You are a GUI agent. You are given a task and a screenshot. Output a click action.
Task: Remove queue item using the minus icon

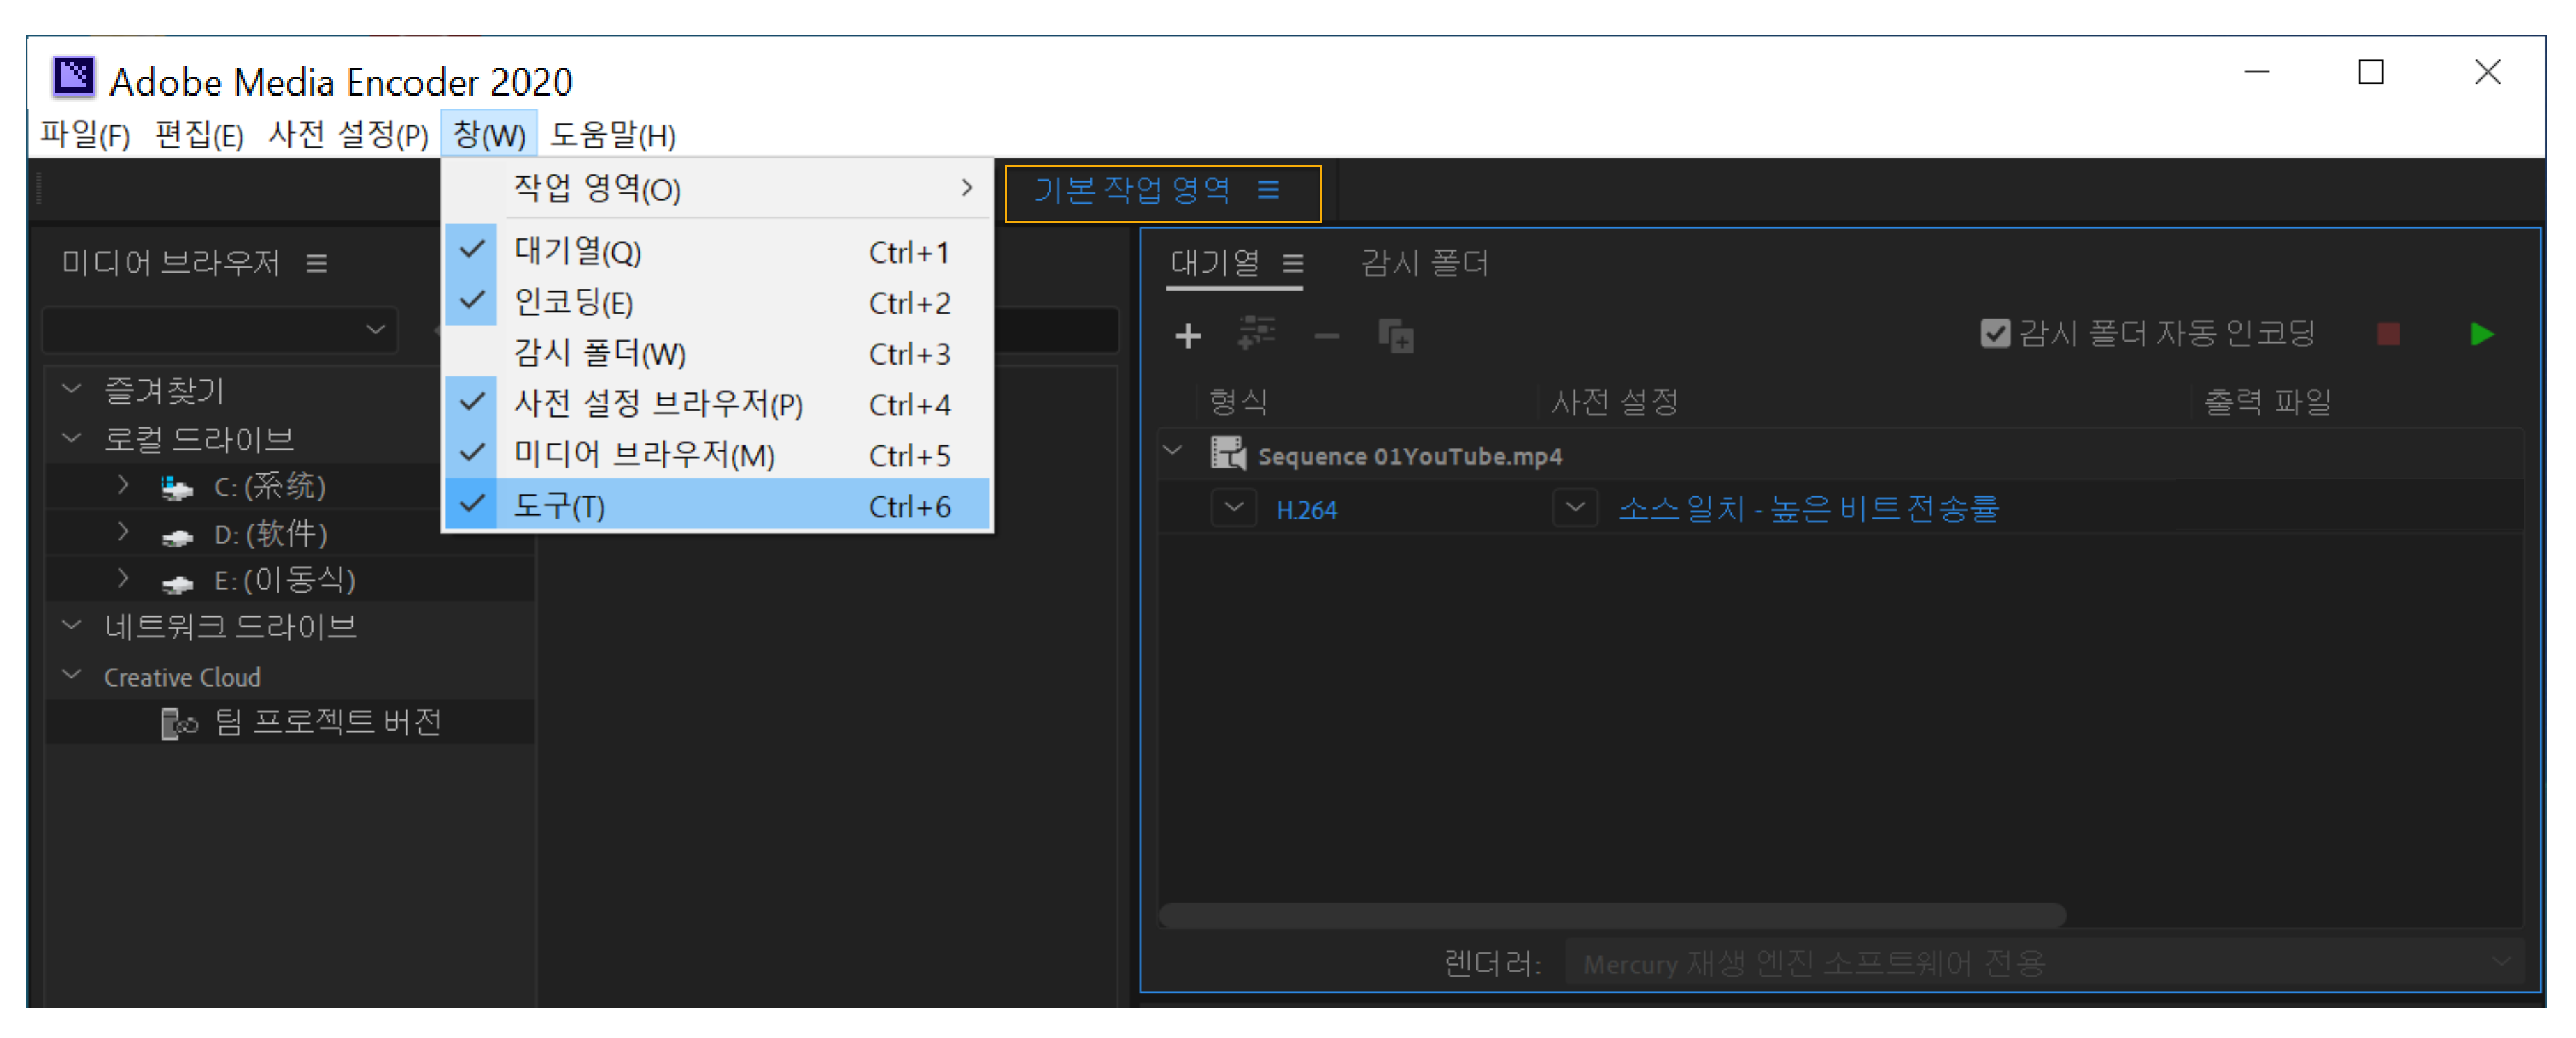(x=1326, y=335)
